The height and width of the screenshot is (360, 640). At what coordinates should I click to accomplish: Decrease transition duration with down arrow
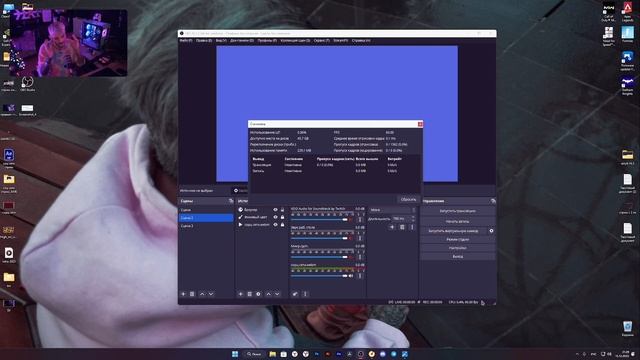pos(413,220)
